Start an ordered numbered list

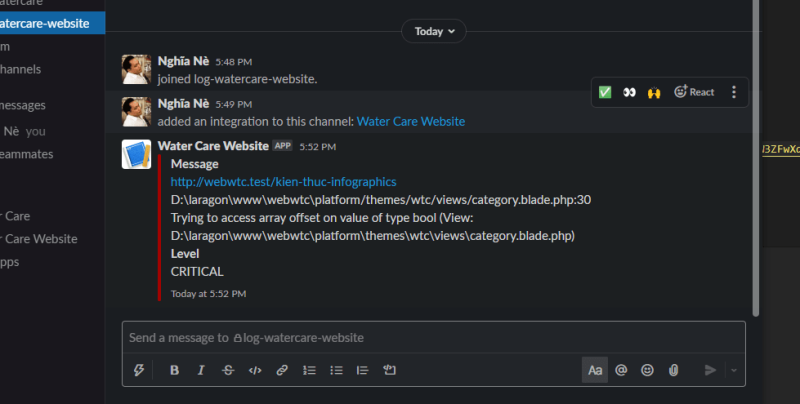(x=309, y=370)
